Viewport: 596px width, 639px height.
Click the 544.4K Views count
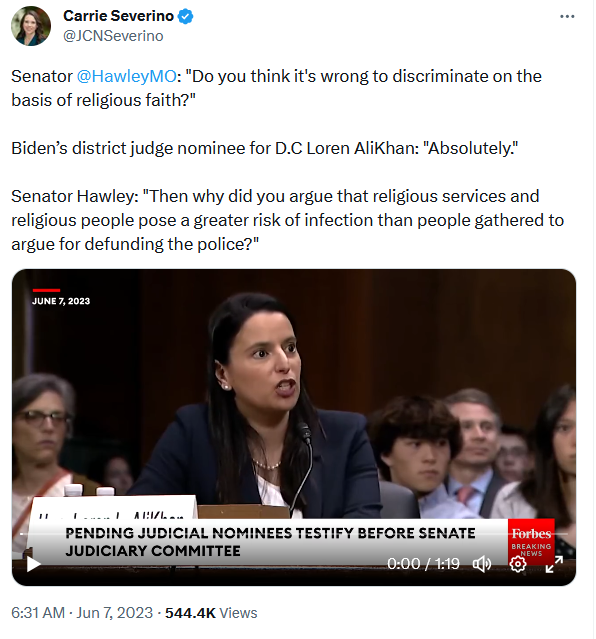(x=211, y=613)
